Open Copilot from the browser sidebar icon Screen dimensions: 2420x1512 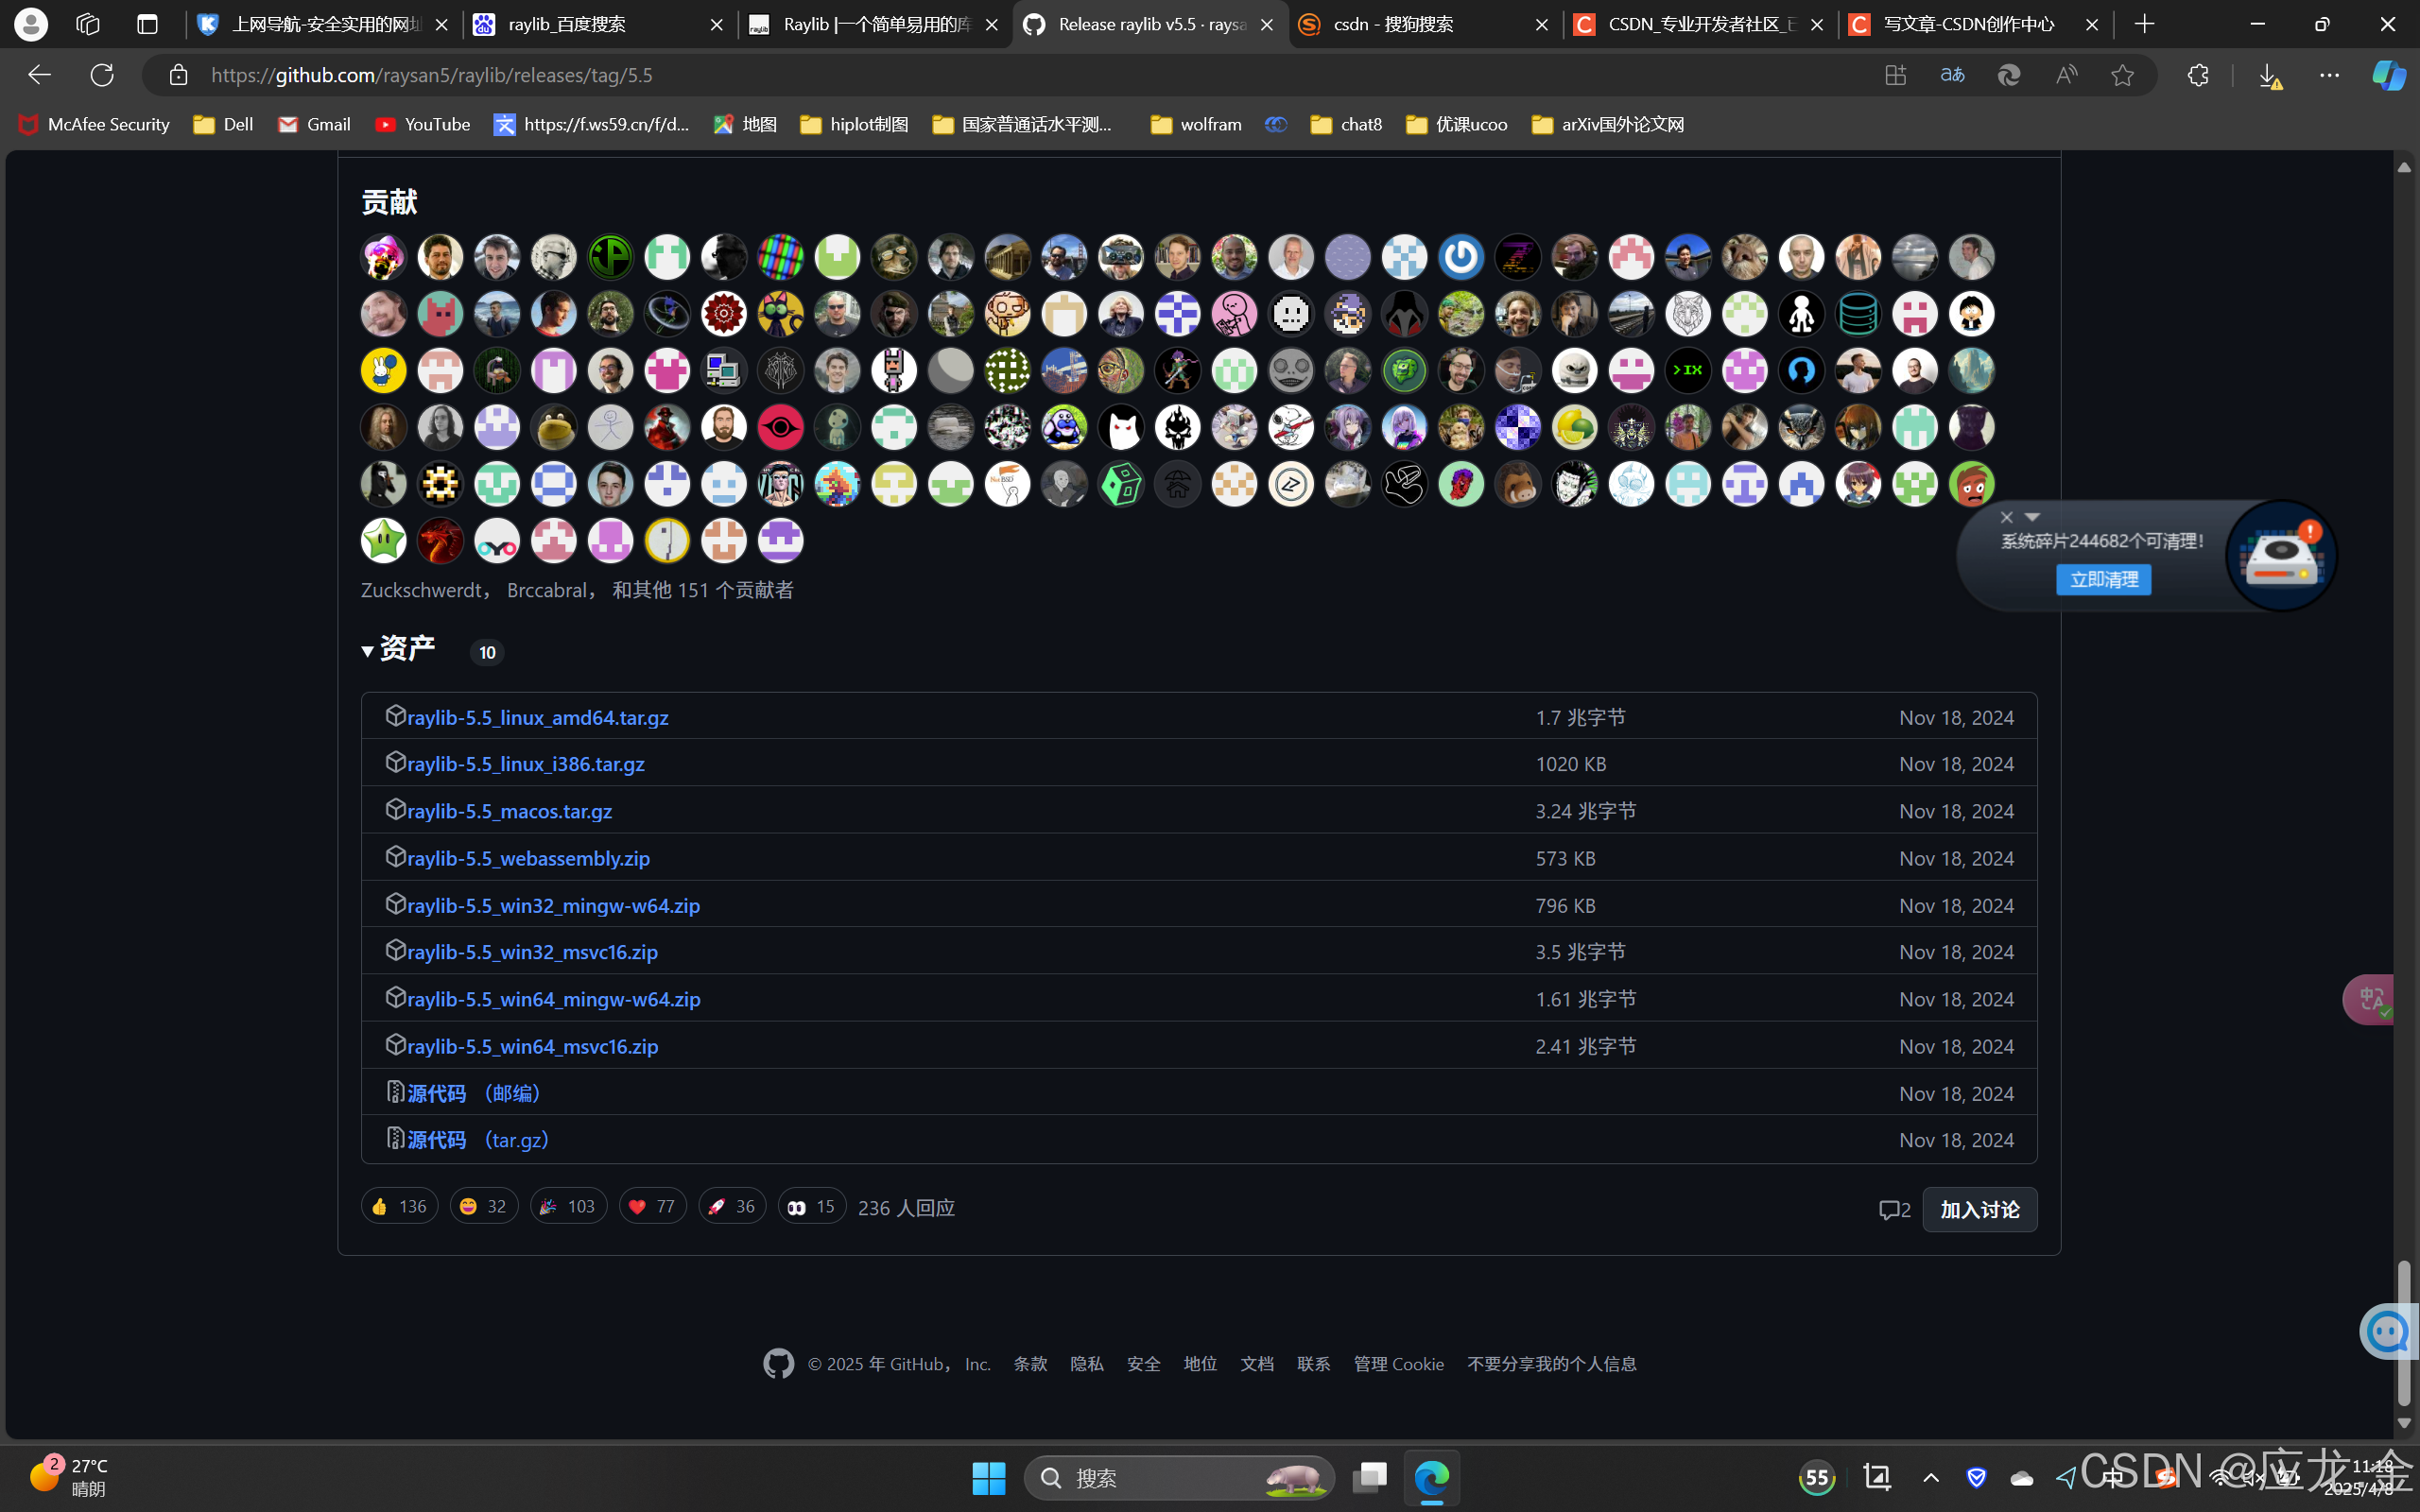click(x=2388, y=75)
